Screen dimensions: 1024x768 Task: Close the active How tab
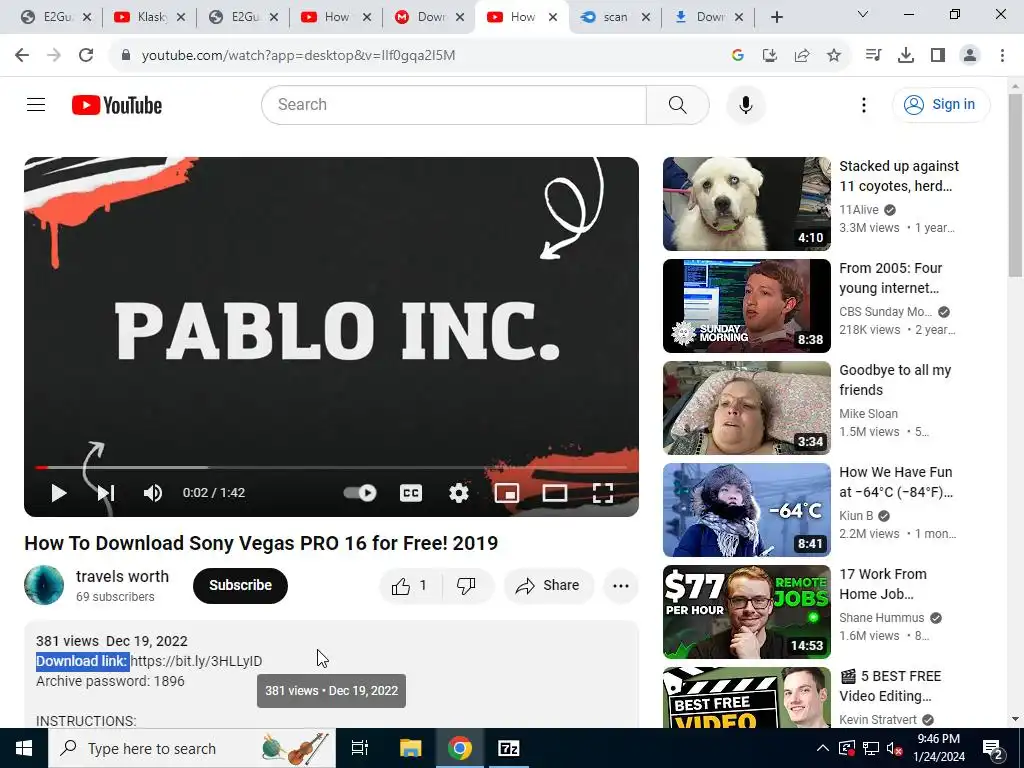coord(553,17)
